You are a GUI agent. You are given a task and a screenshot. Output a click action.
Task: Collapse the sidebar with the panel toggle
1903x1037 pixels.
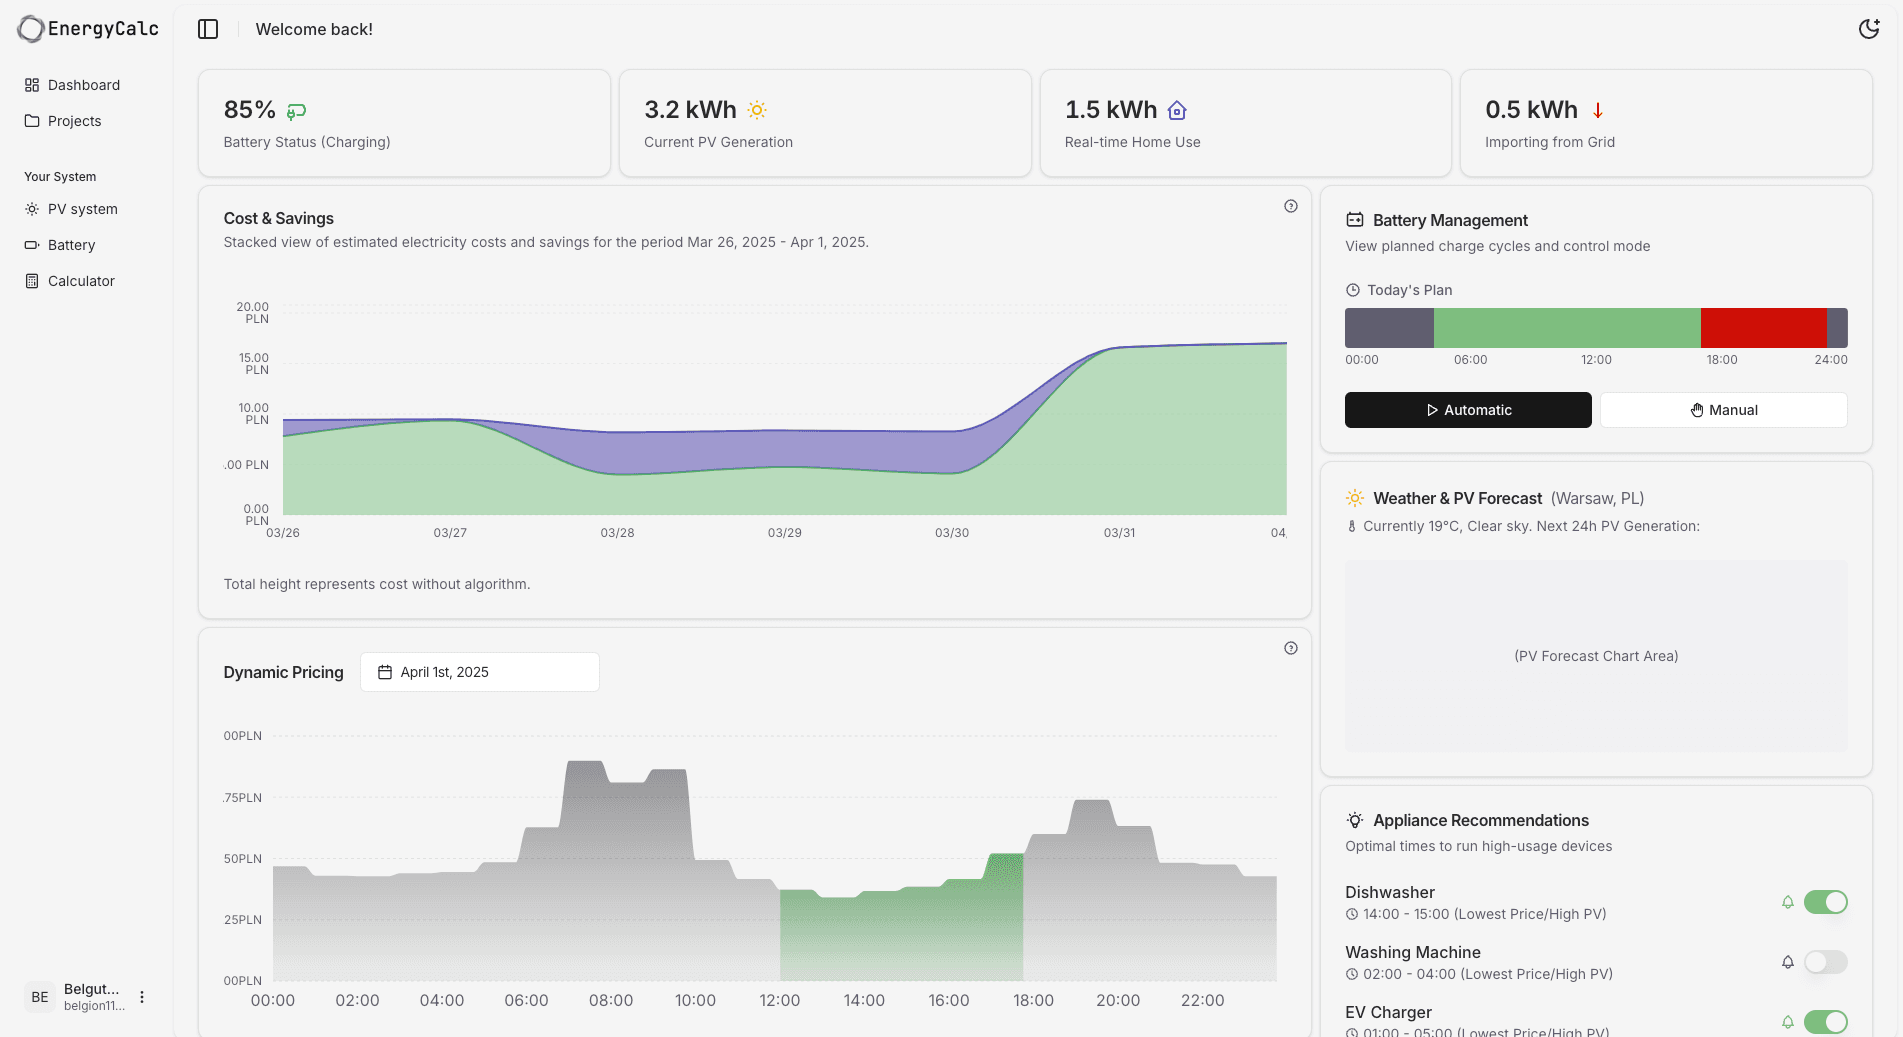(208, 29)
